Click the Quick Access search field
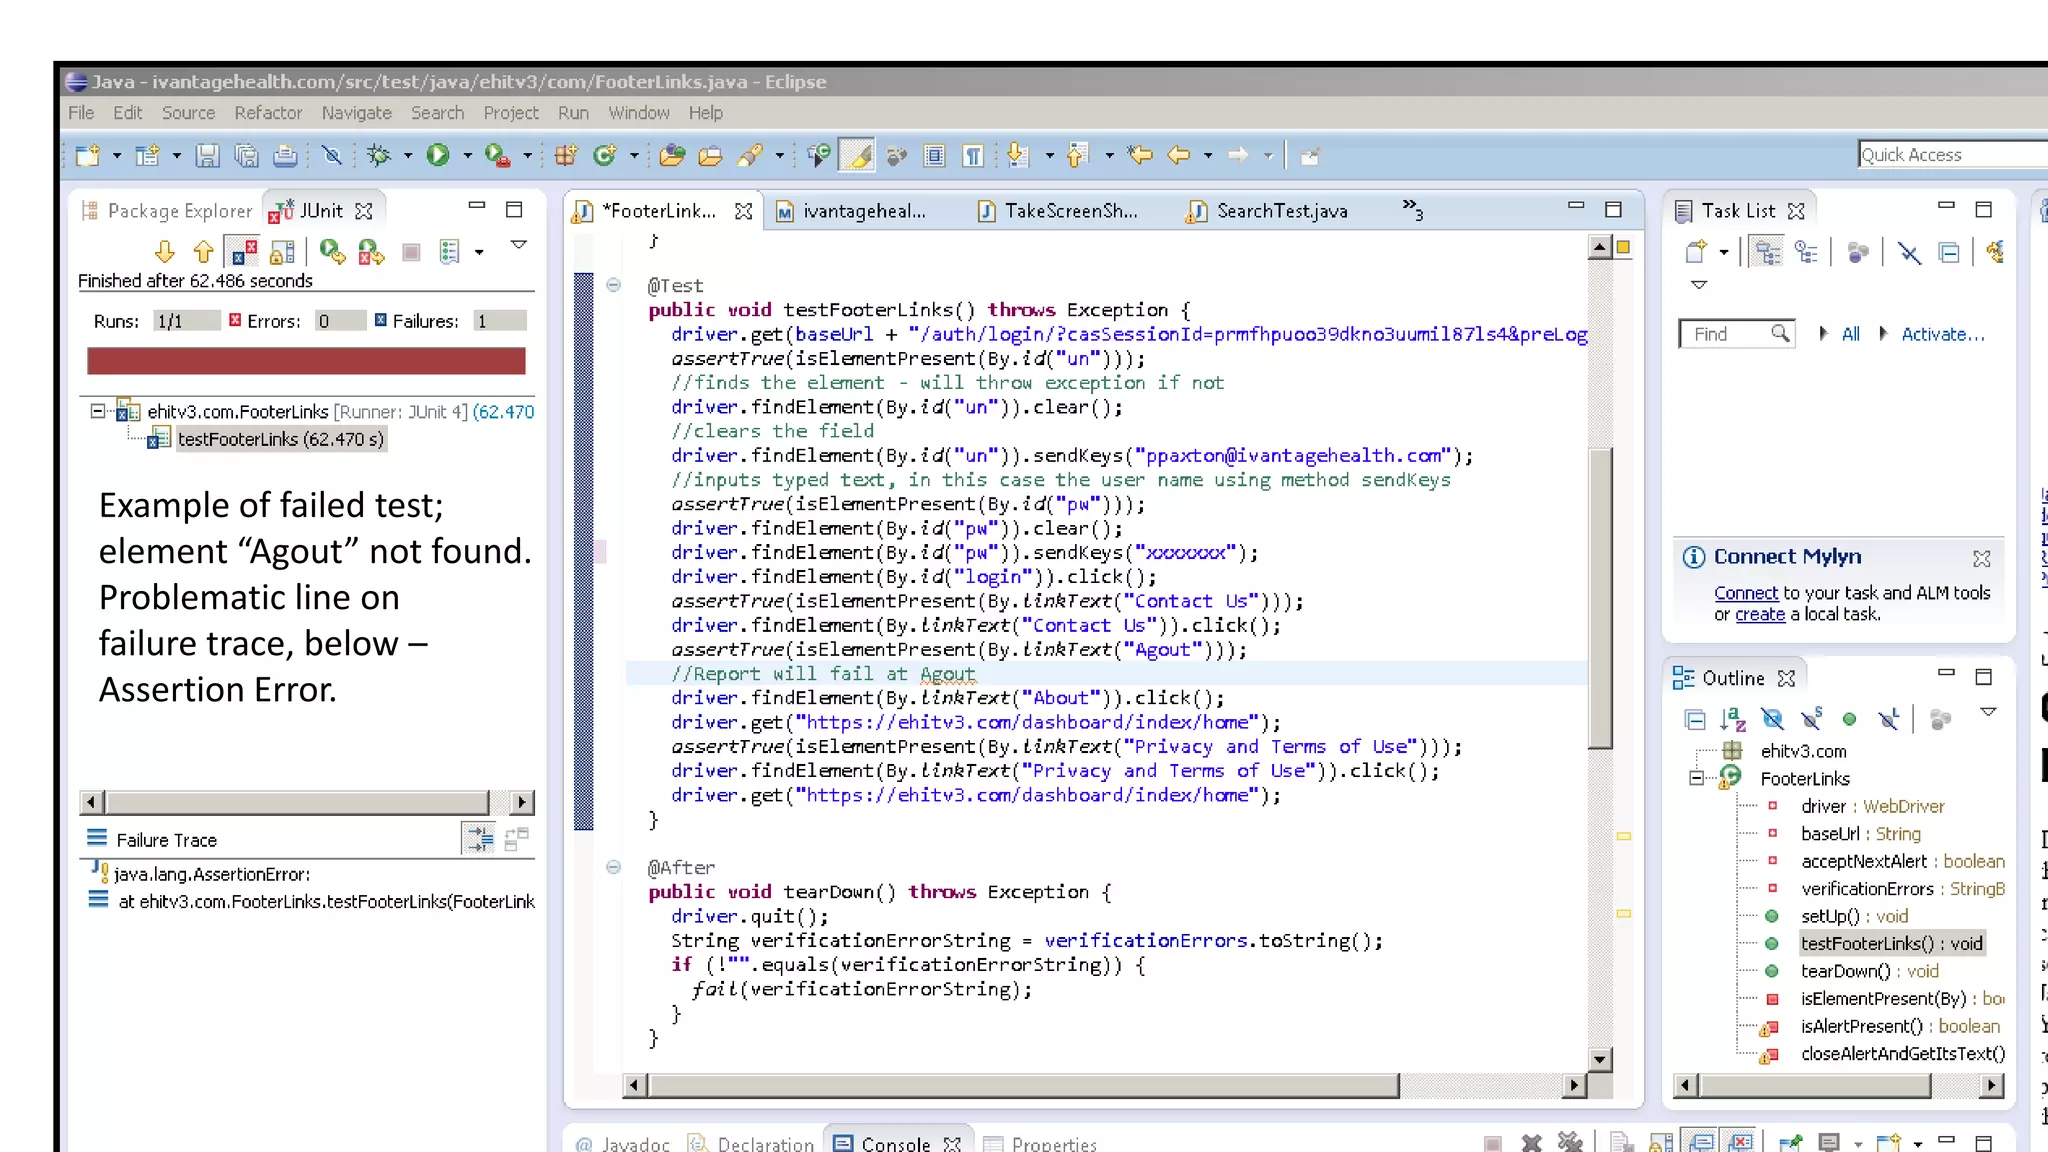 click(1950, 155)
